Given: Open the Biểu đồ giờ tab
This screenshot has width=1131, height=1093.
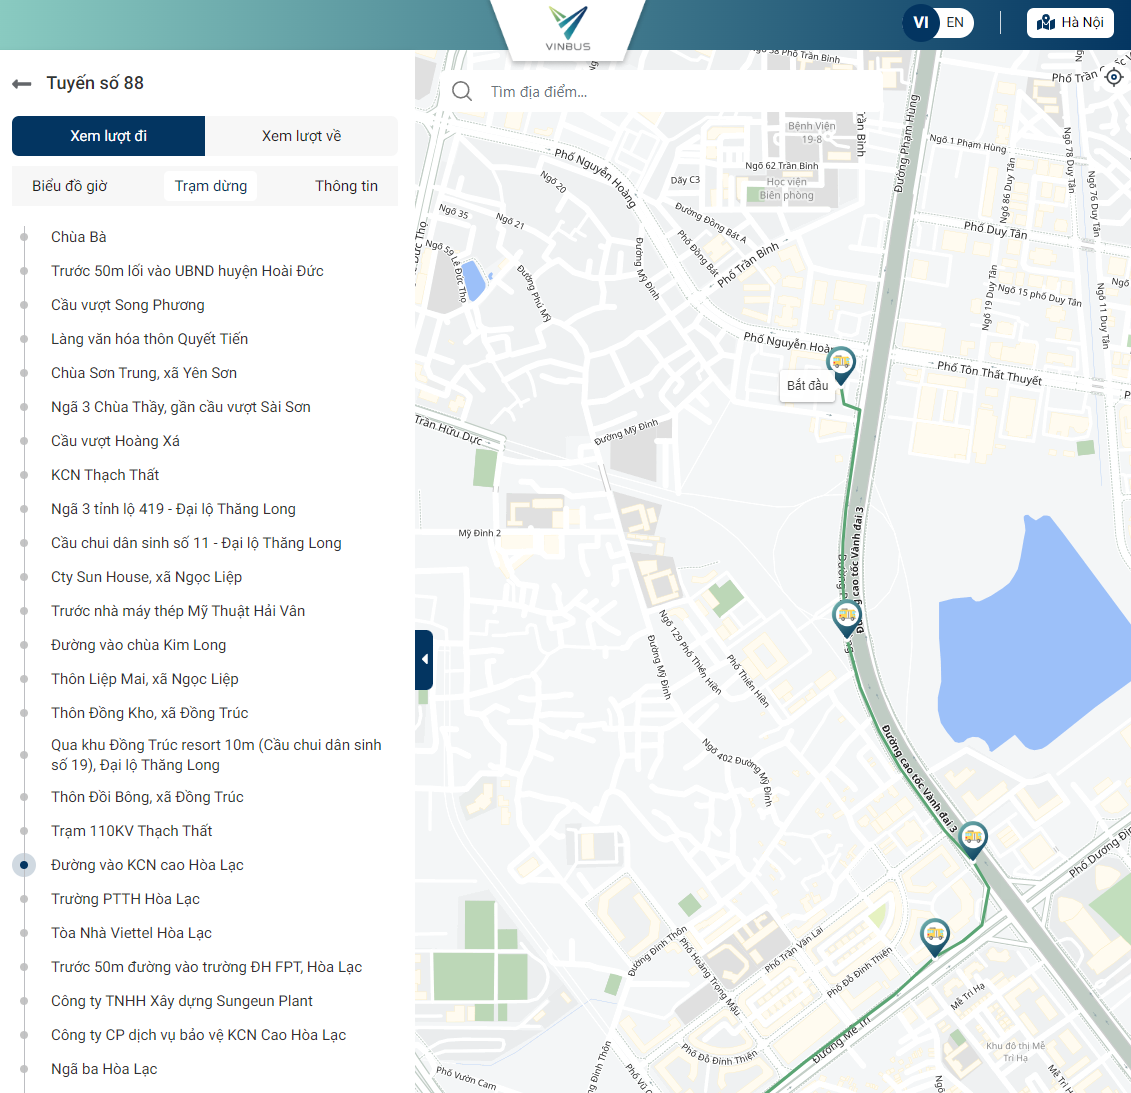Looking at the screenshot, I should coord(70,186).
